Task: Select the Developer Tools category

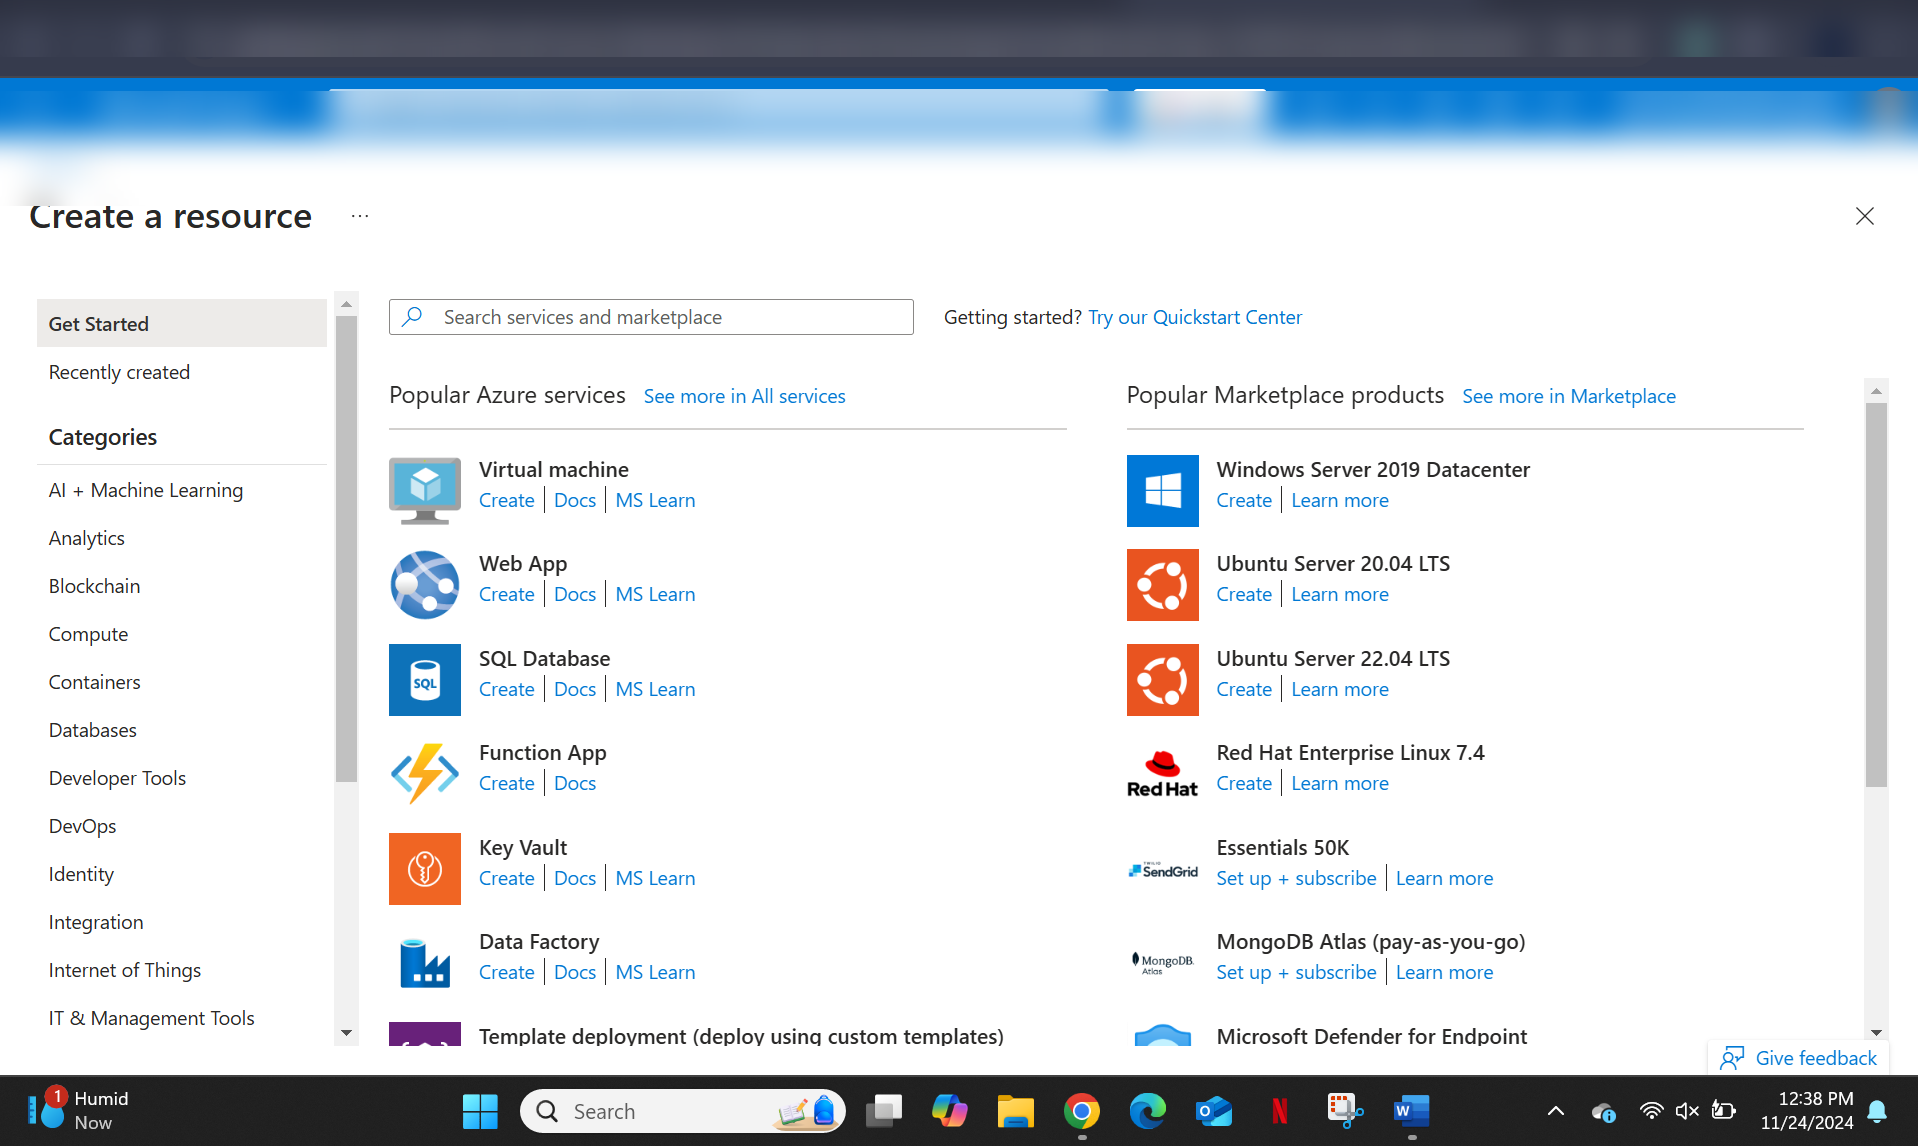Action: (x=117, y=778)
